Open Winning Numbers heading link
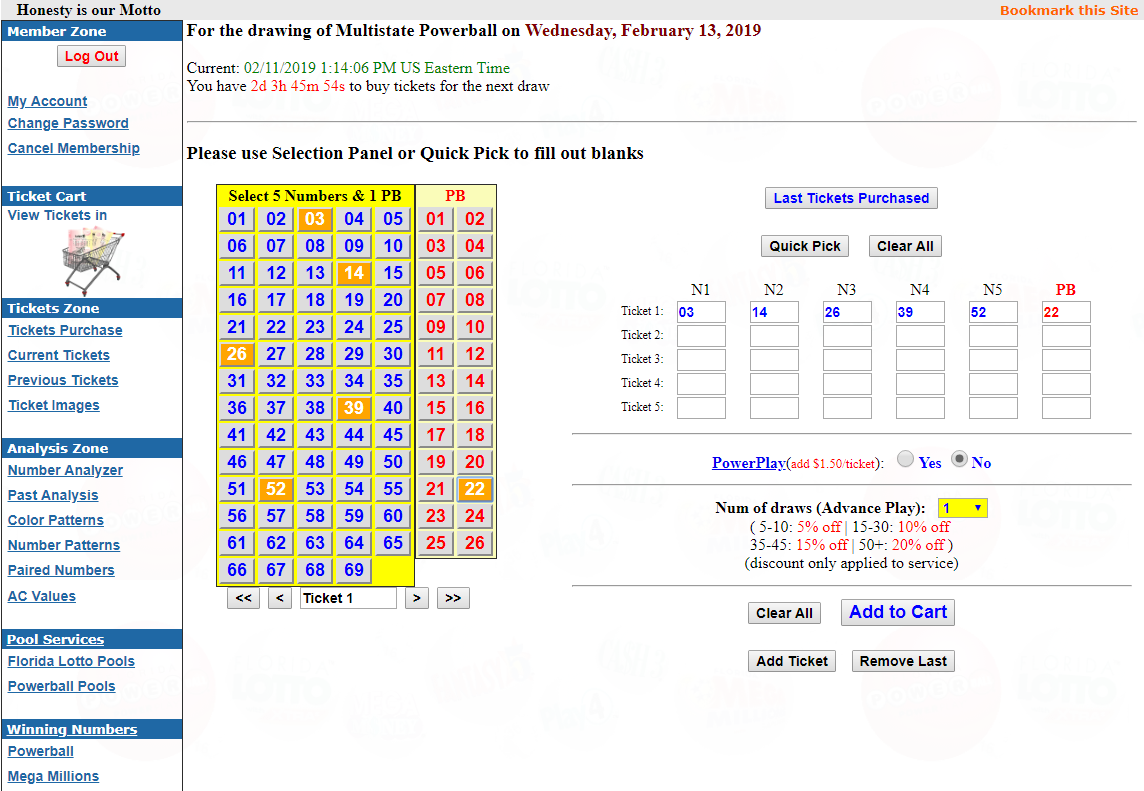 pyautogui.click(x=72, y=729)
